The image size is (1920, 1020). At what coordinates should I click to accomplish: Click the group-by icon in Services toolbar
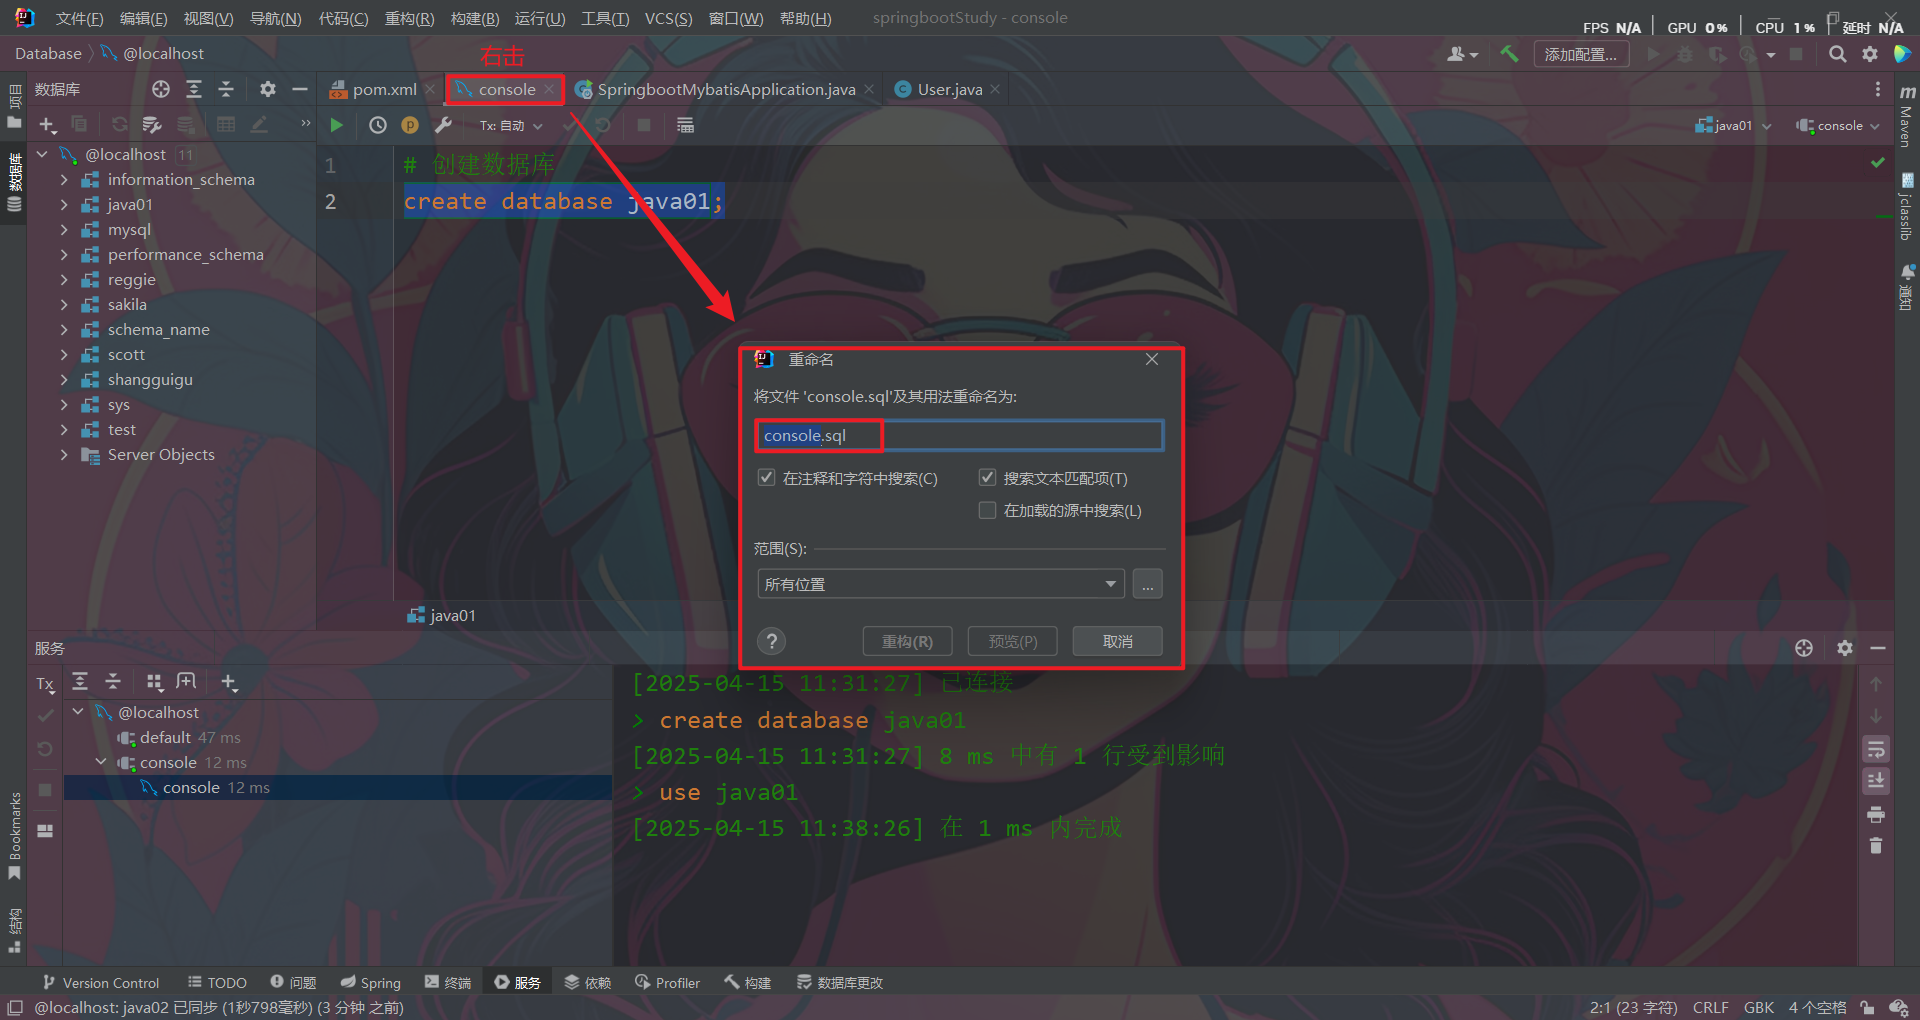pyautogui.click(x=154, y=682)
